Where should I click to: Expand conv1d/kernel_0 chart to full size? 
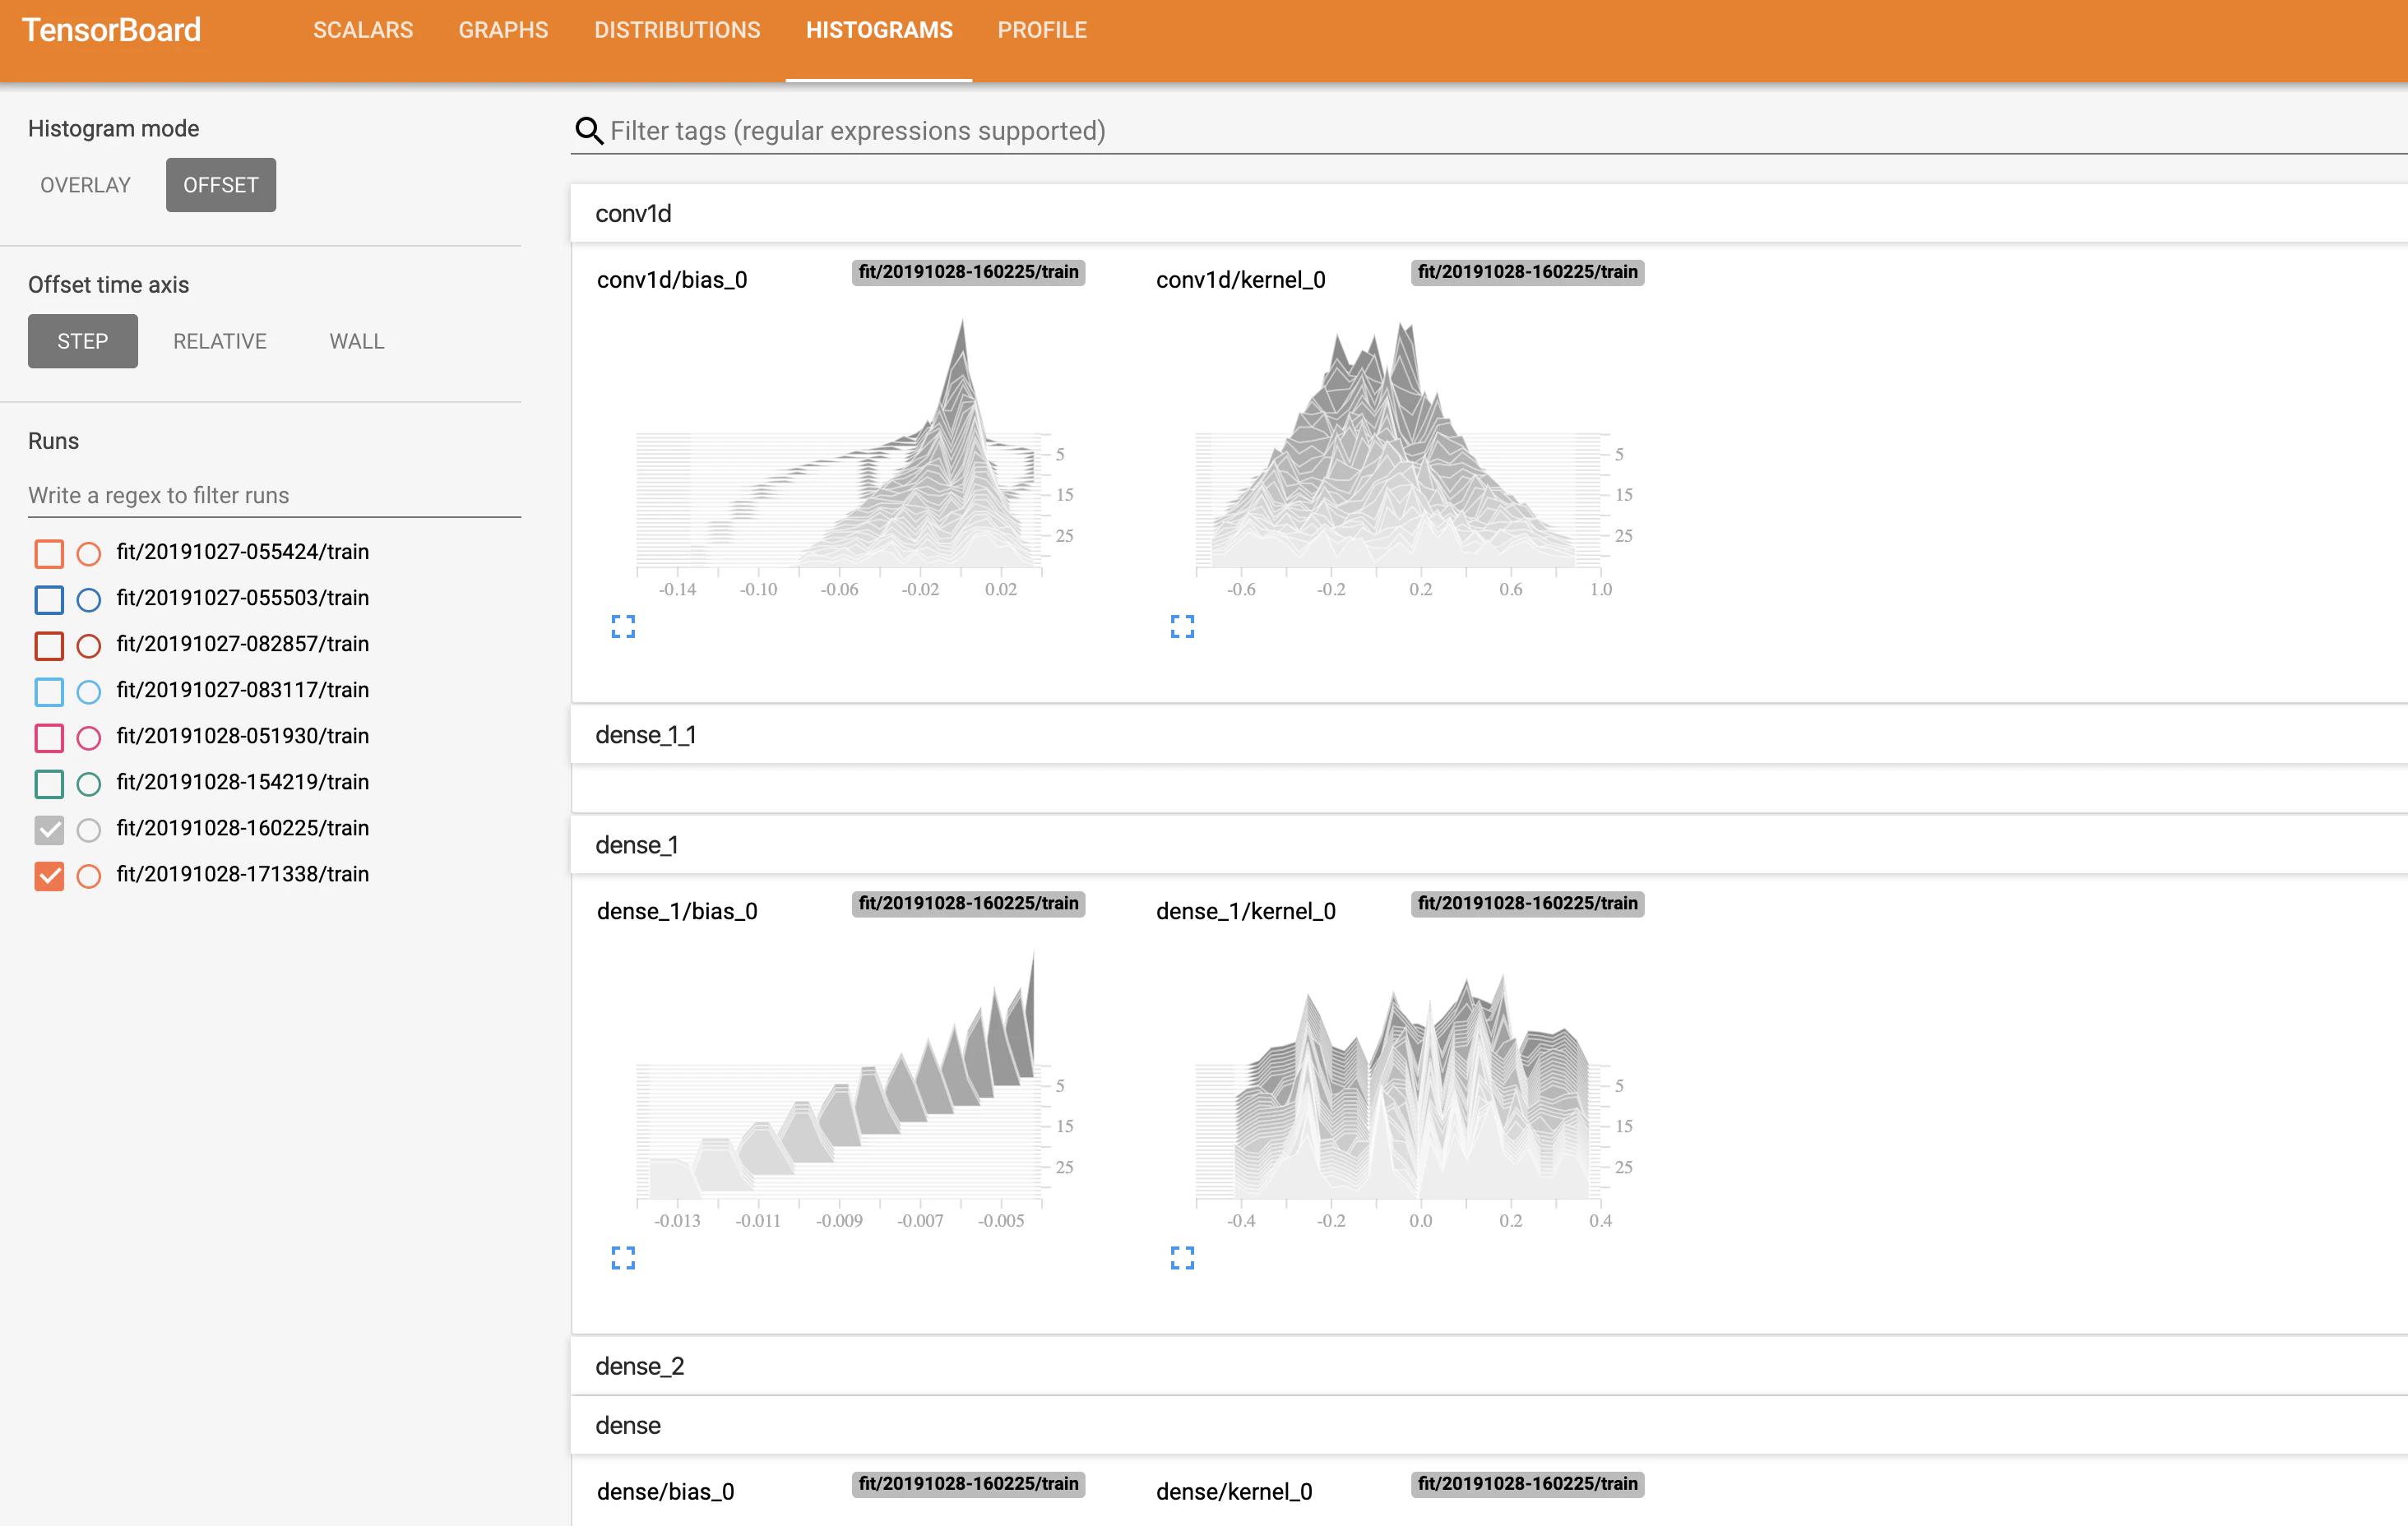1182,627
